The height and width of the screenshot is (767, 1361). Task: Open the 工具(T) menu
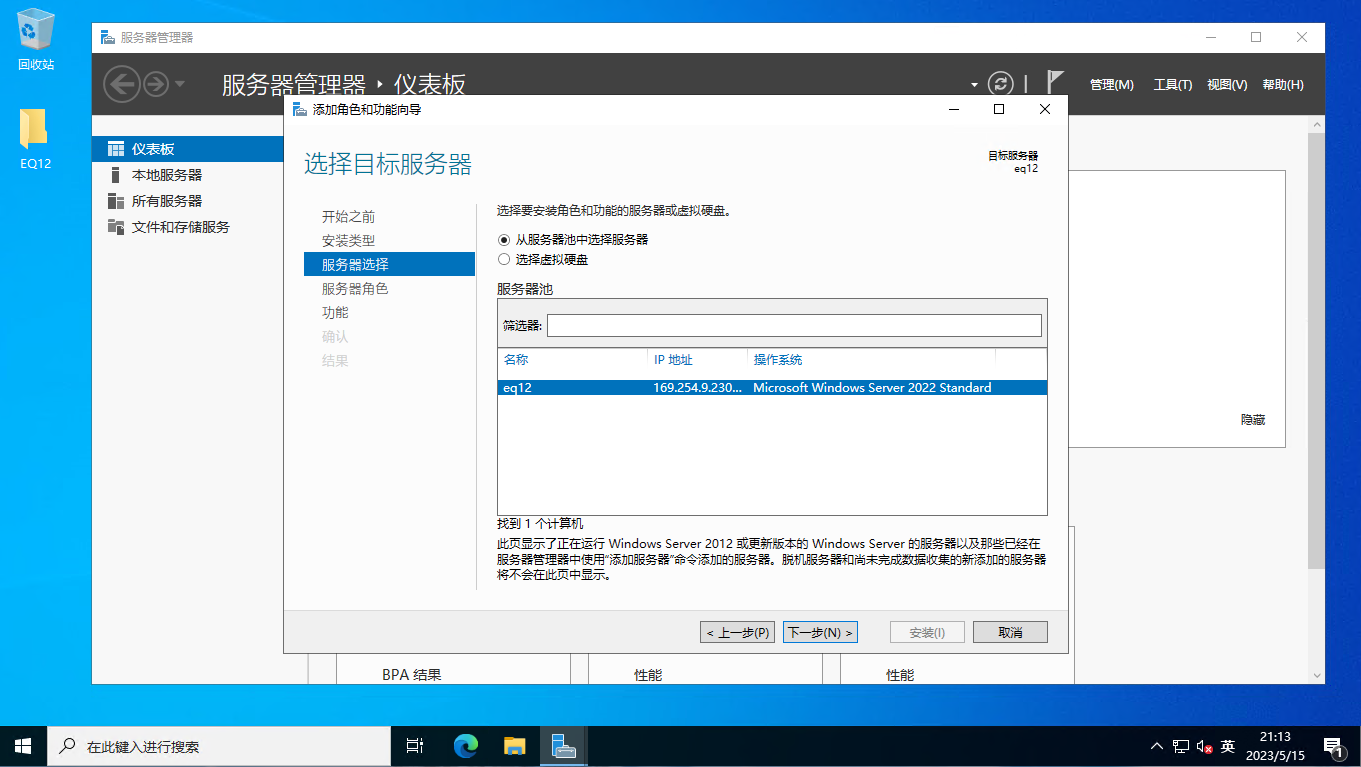[x=1172, y=85]
